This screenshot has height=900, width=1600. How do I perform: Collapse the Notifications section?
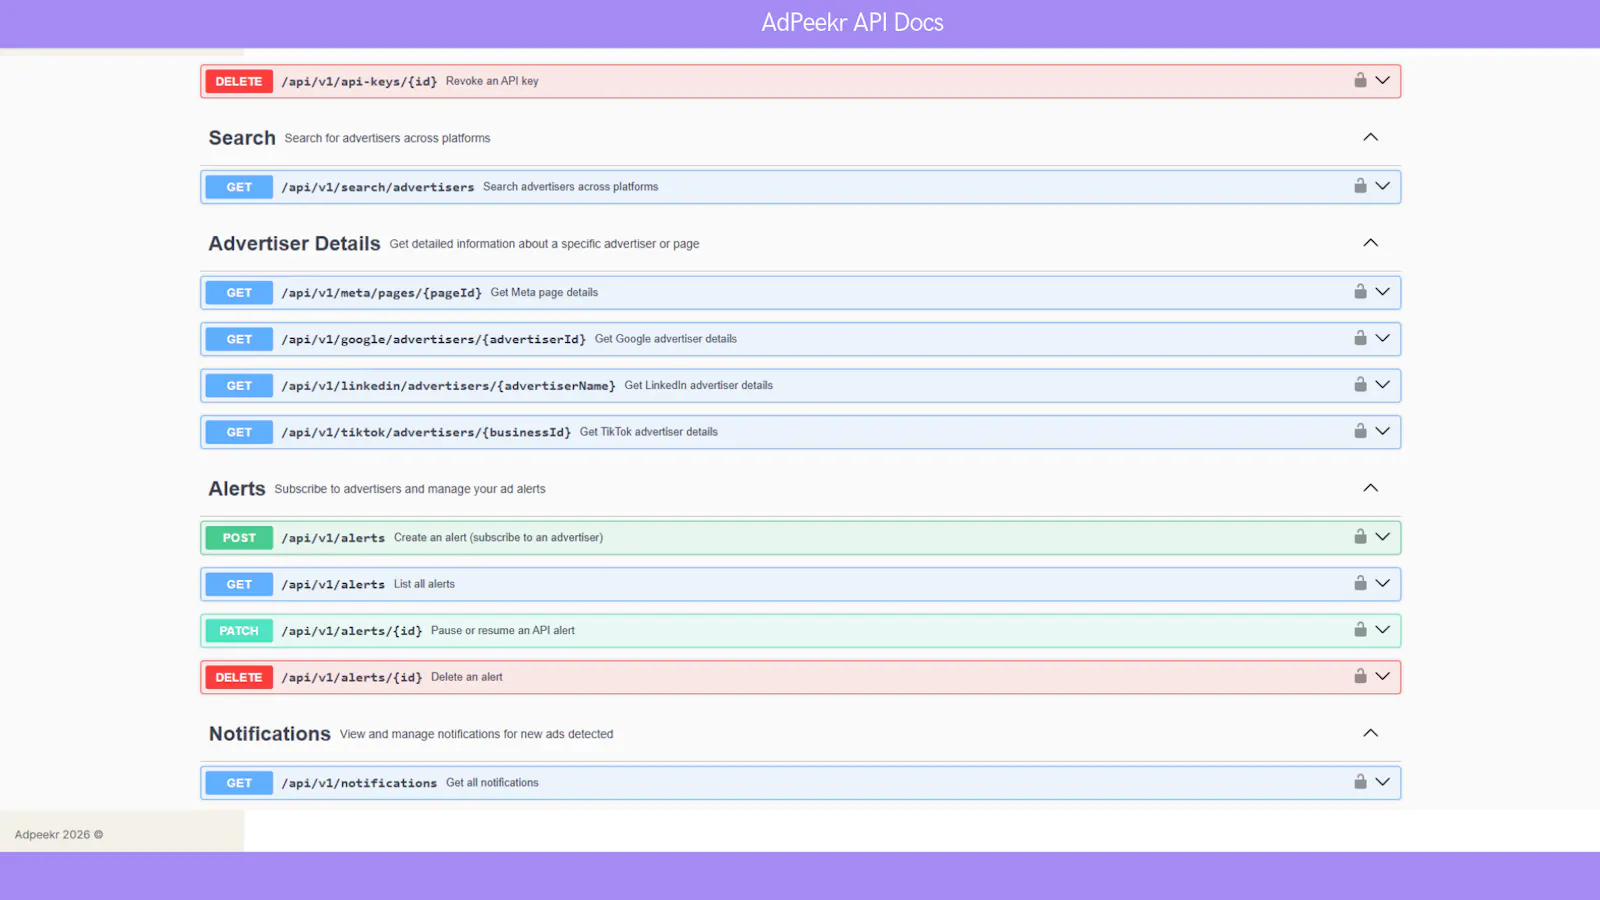[1371, 733]
